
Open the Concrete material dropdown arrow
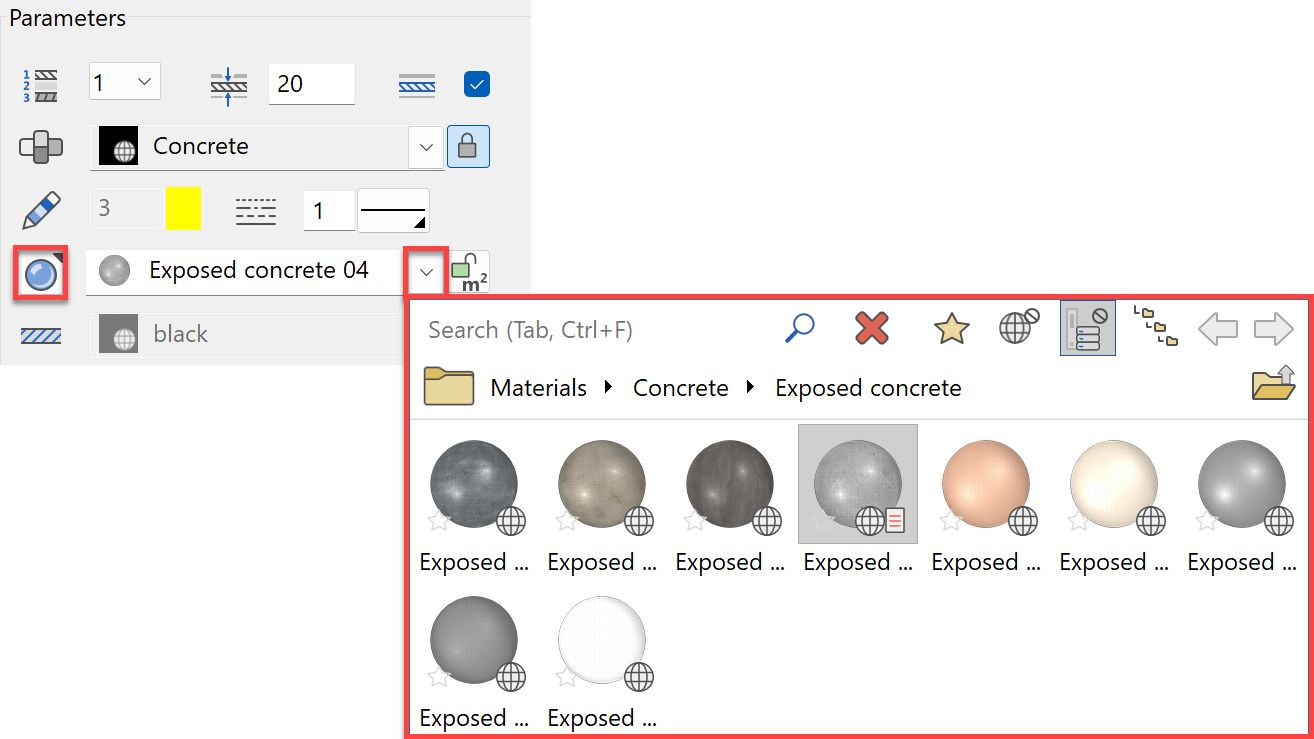click(426, 148)
